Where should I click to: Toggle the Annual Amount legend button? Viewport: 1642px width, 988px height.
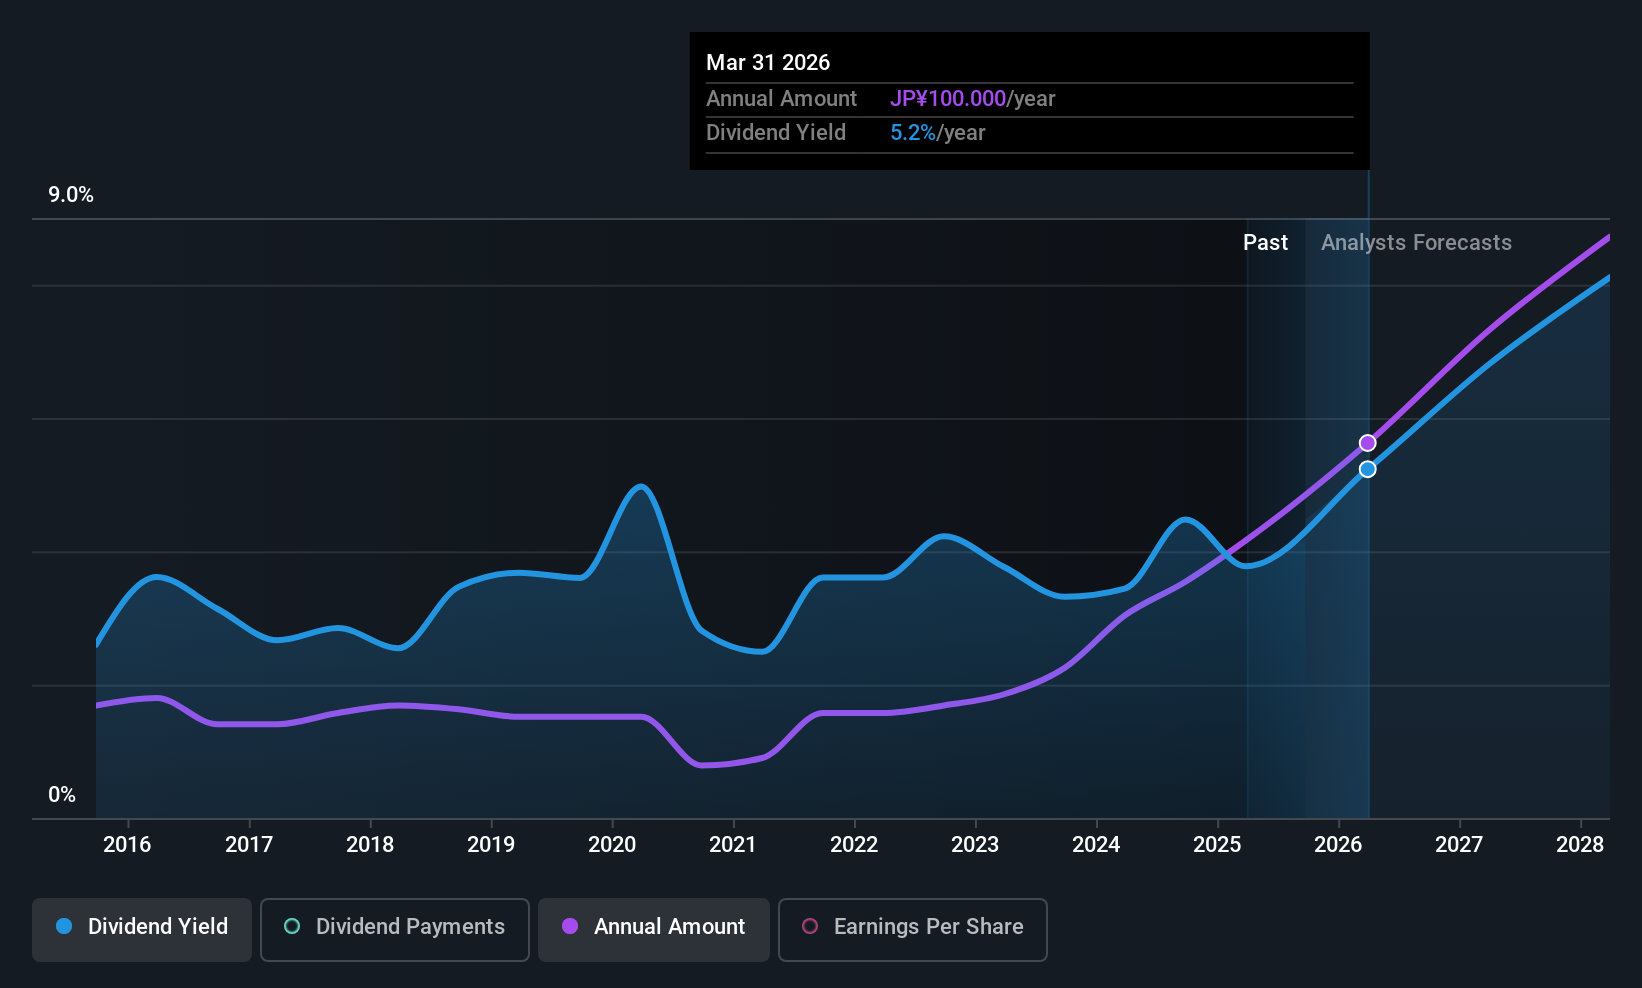(x=654, y=930)
